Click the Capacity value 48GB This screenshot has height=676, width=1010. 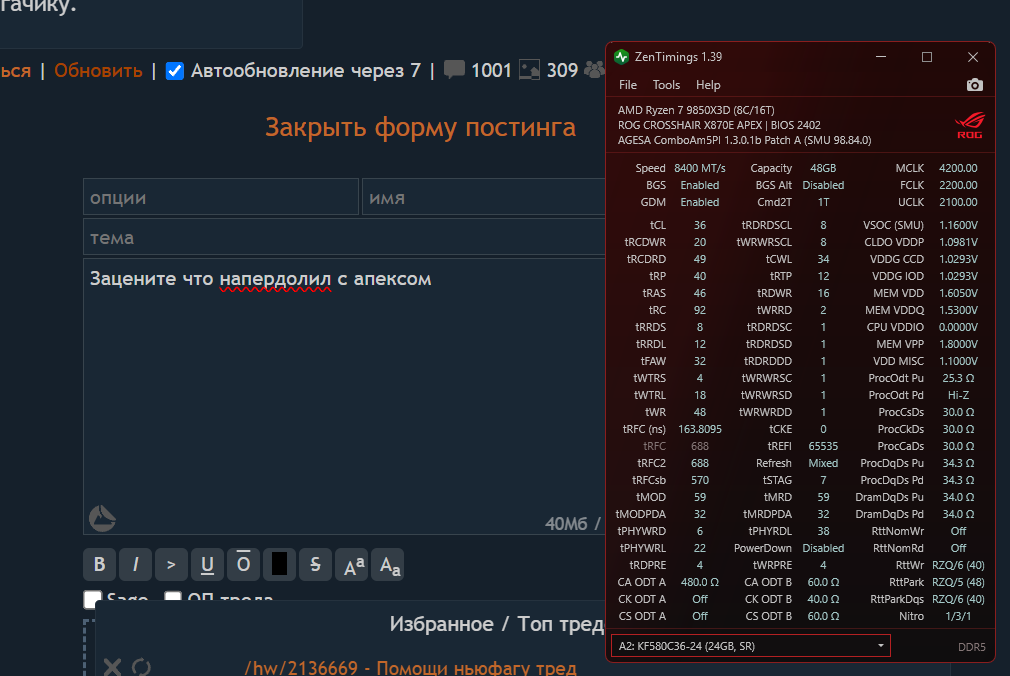(x=823, y=168)
